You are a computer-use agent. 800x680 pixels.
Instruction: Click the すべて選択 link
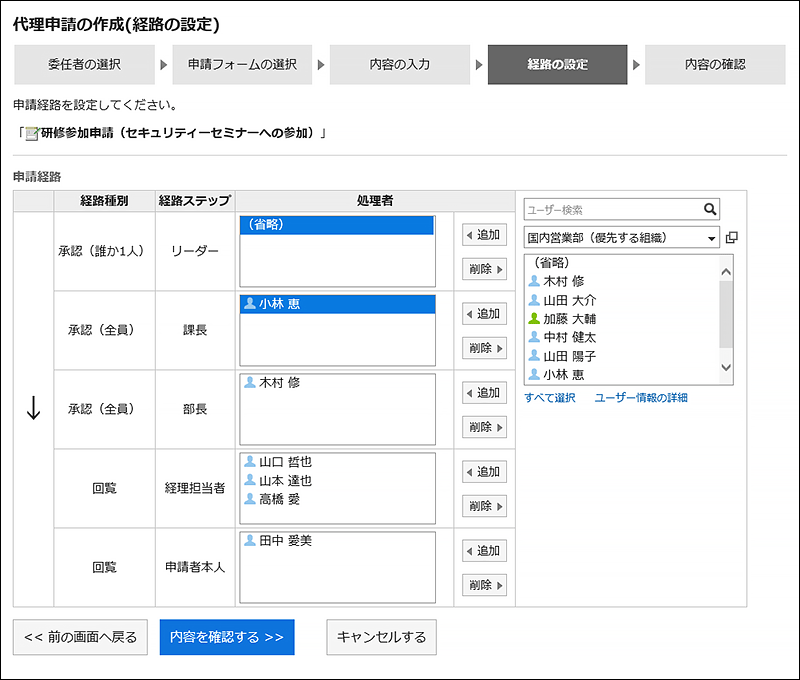point(549,398)
